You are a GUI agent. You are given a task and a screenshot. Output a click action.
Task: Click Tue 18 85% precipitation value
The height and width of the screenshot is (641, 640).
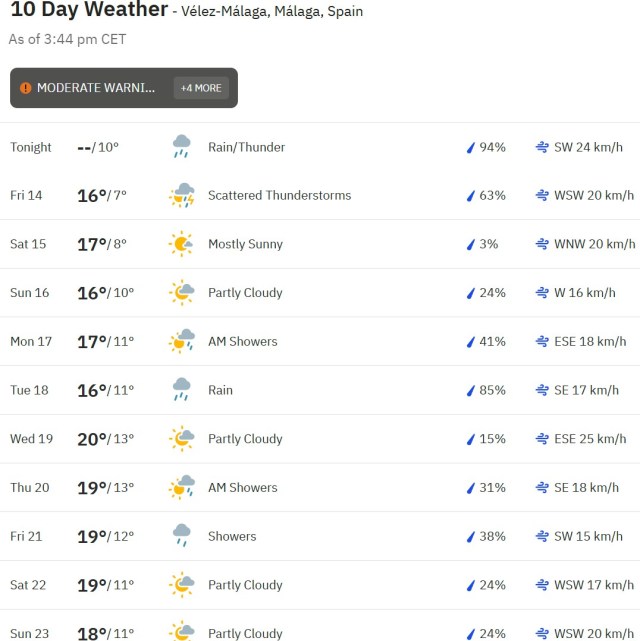point(492,390)
